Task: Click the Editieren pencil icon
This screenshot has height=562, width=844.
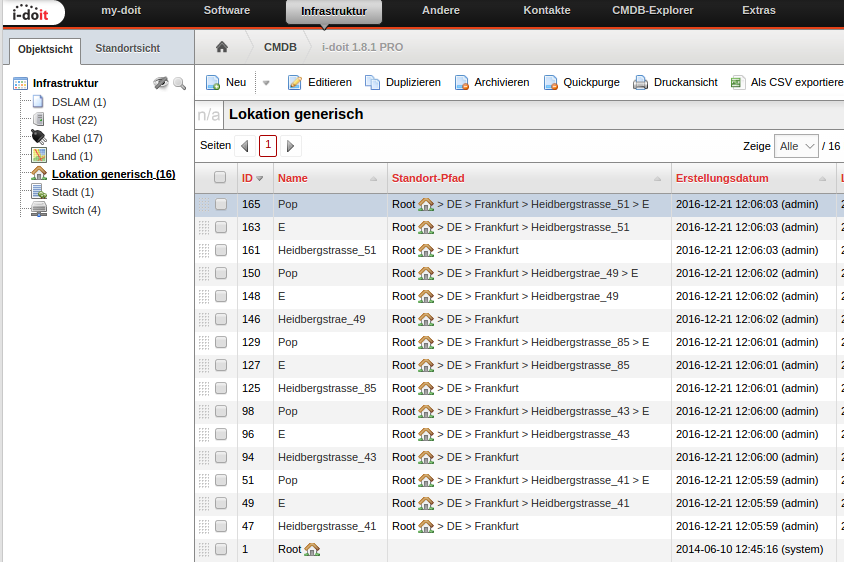Action: coord(295,82)
